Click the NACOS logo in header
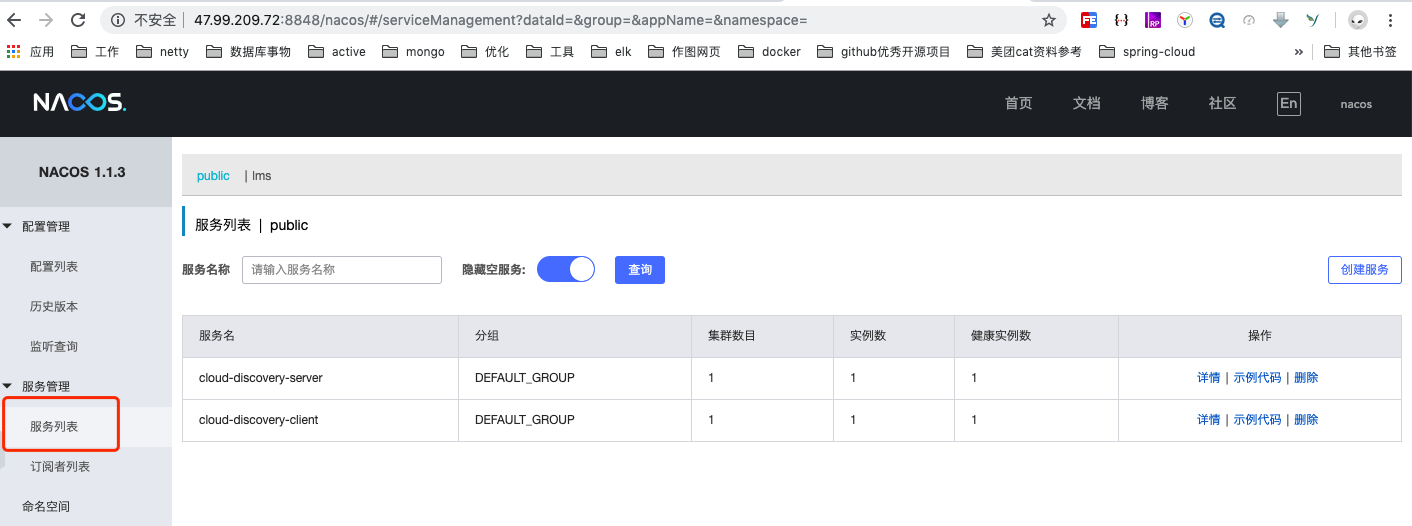 79,103
